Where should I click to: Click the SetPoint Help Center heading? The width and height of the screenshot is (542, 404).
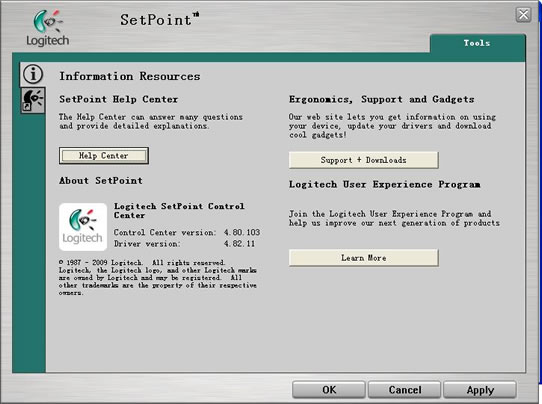pos(119,99)
